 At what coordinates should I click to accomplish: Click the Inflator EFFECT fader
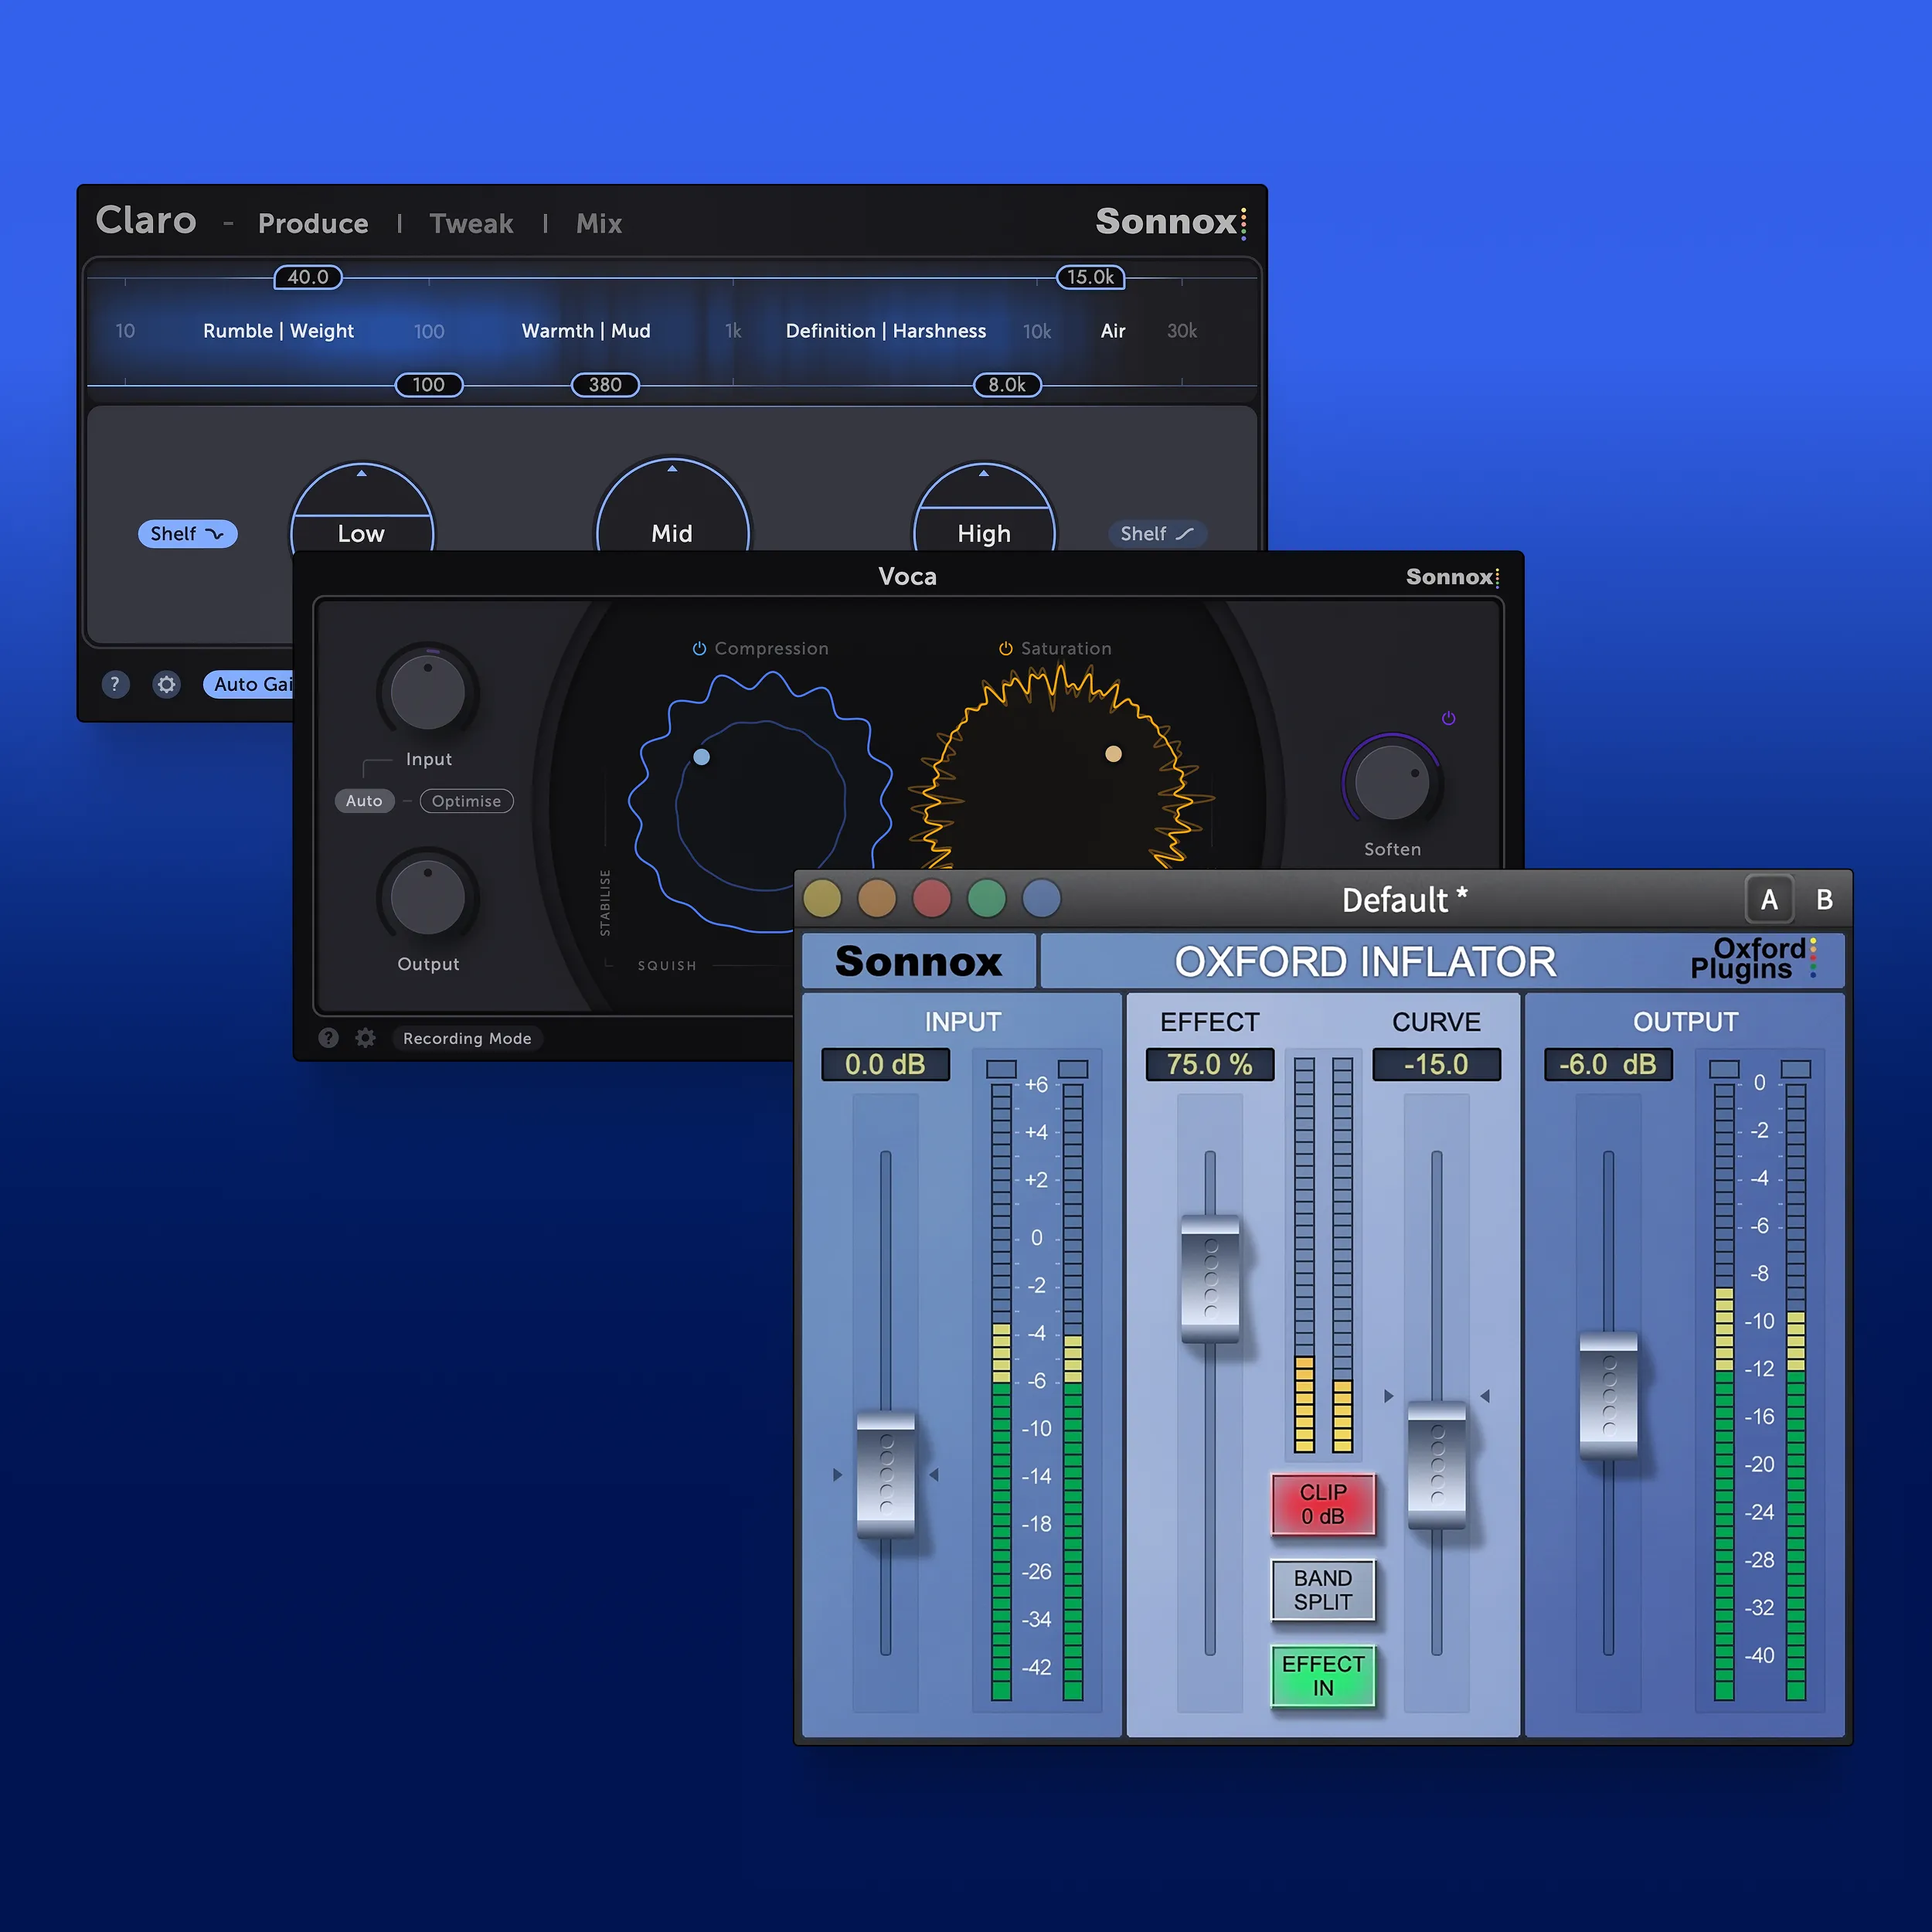[x=1210, y=1280]
